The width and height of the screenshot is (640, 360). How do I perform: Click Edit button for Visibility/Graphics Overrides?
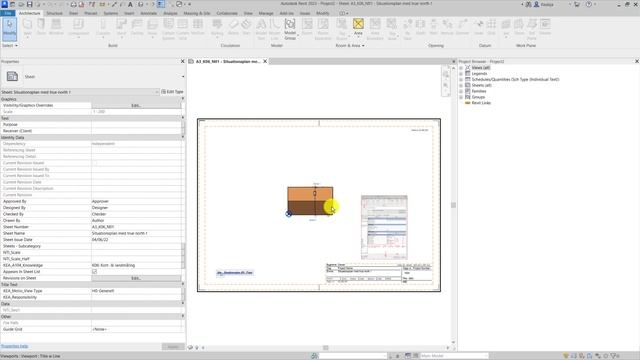click(x=136, y=105)
